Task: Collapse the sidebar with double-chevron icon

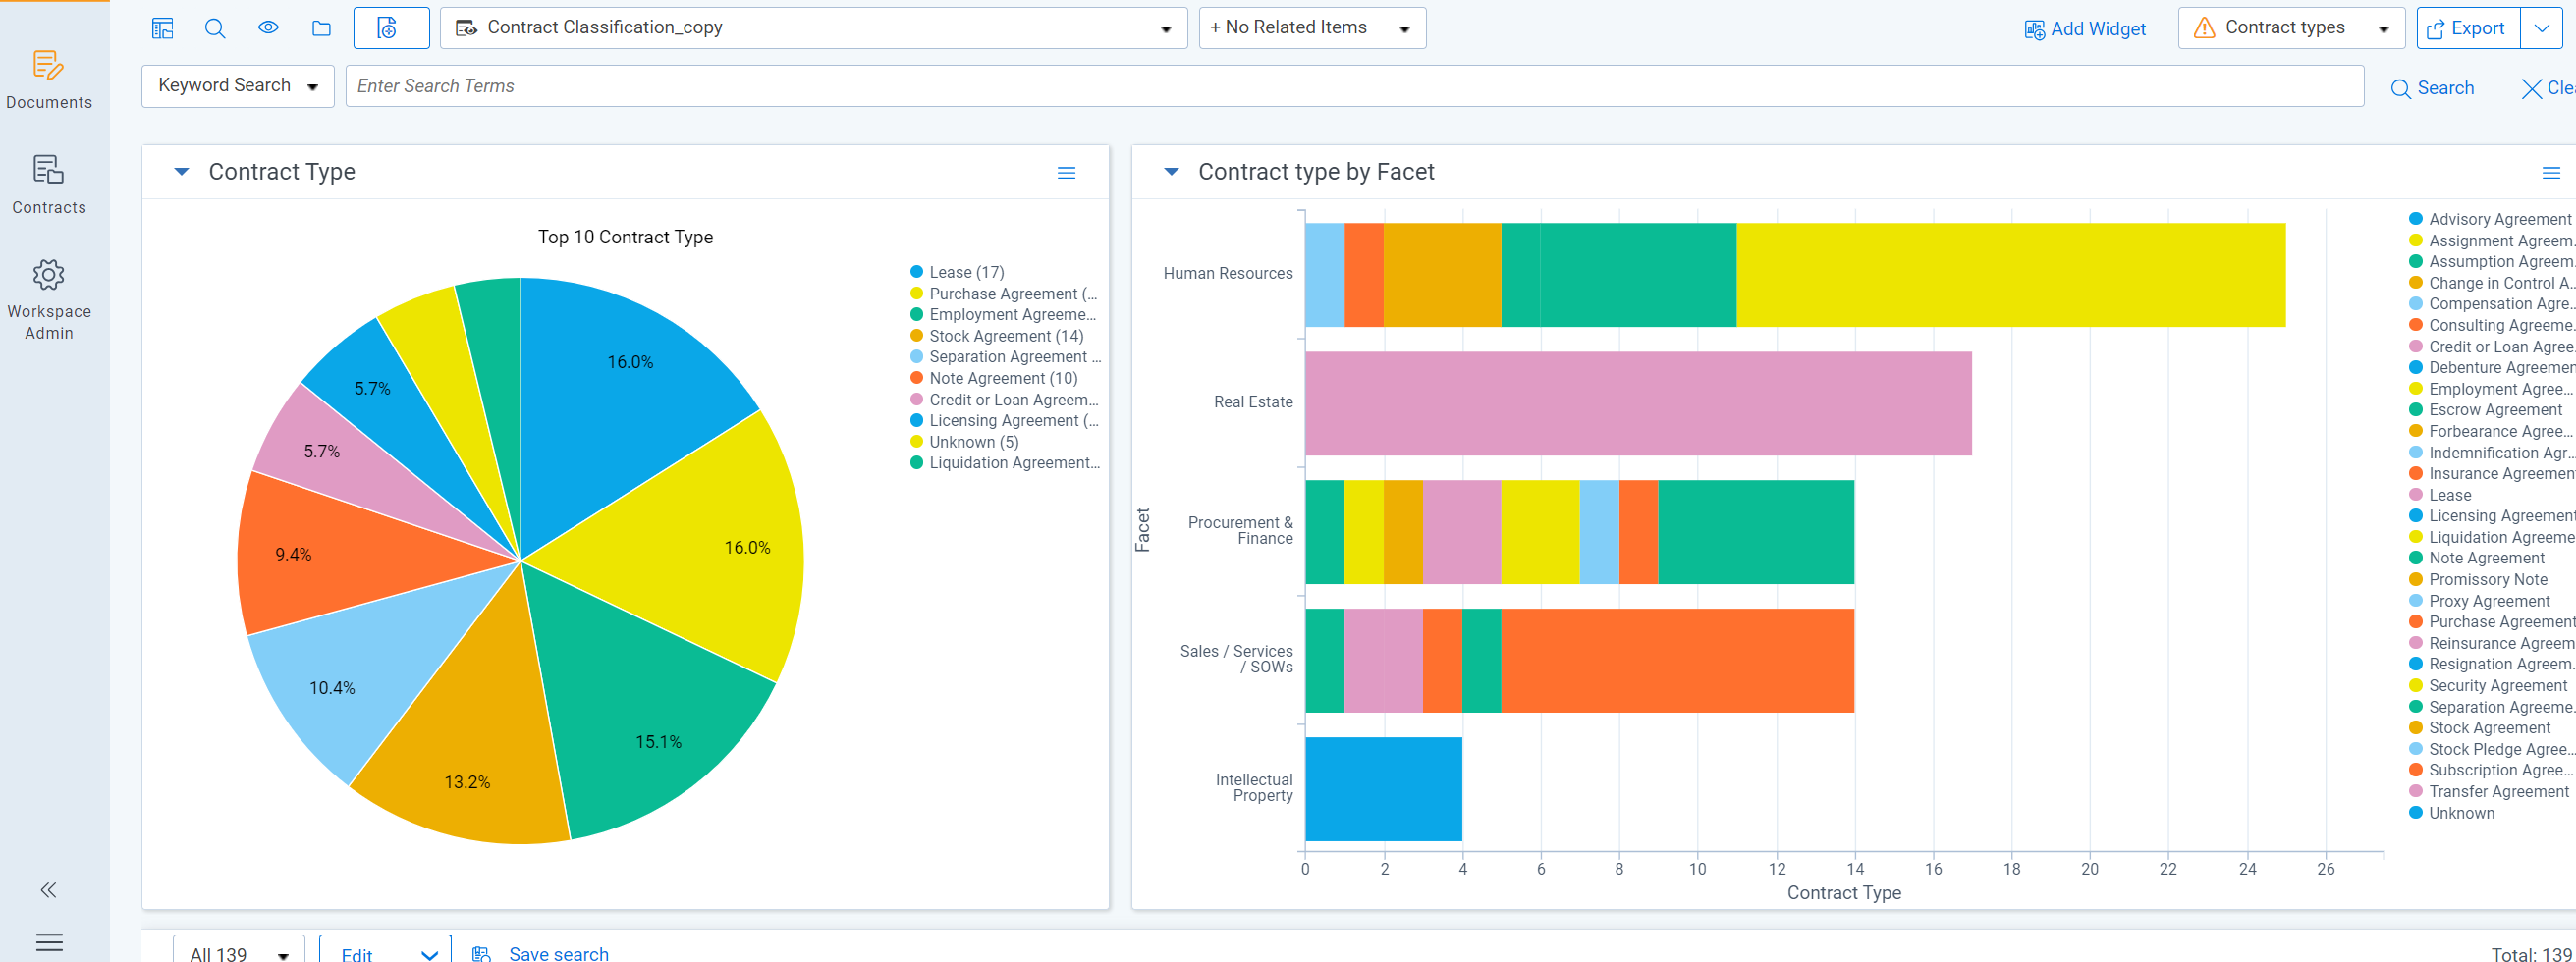Action: [48, 889]
